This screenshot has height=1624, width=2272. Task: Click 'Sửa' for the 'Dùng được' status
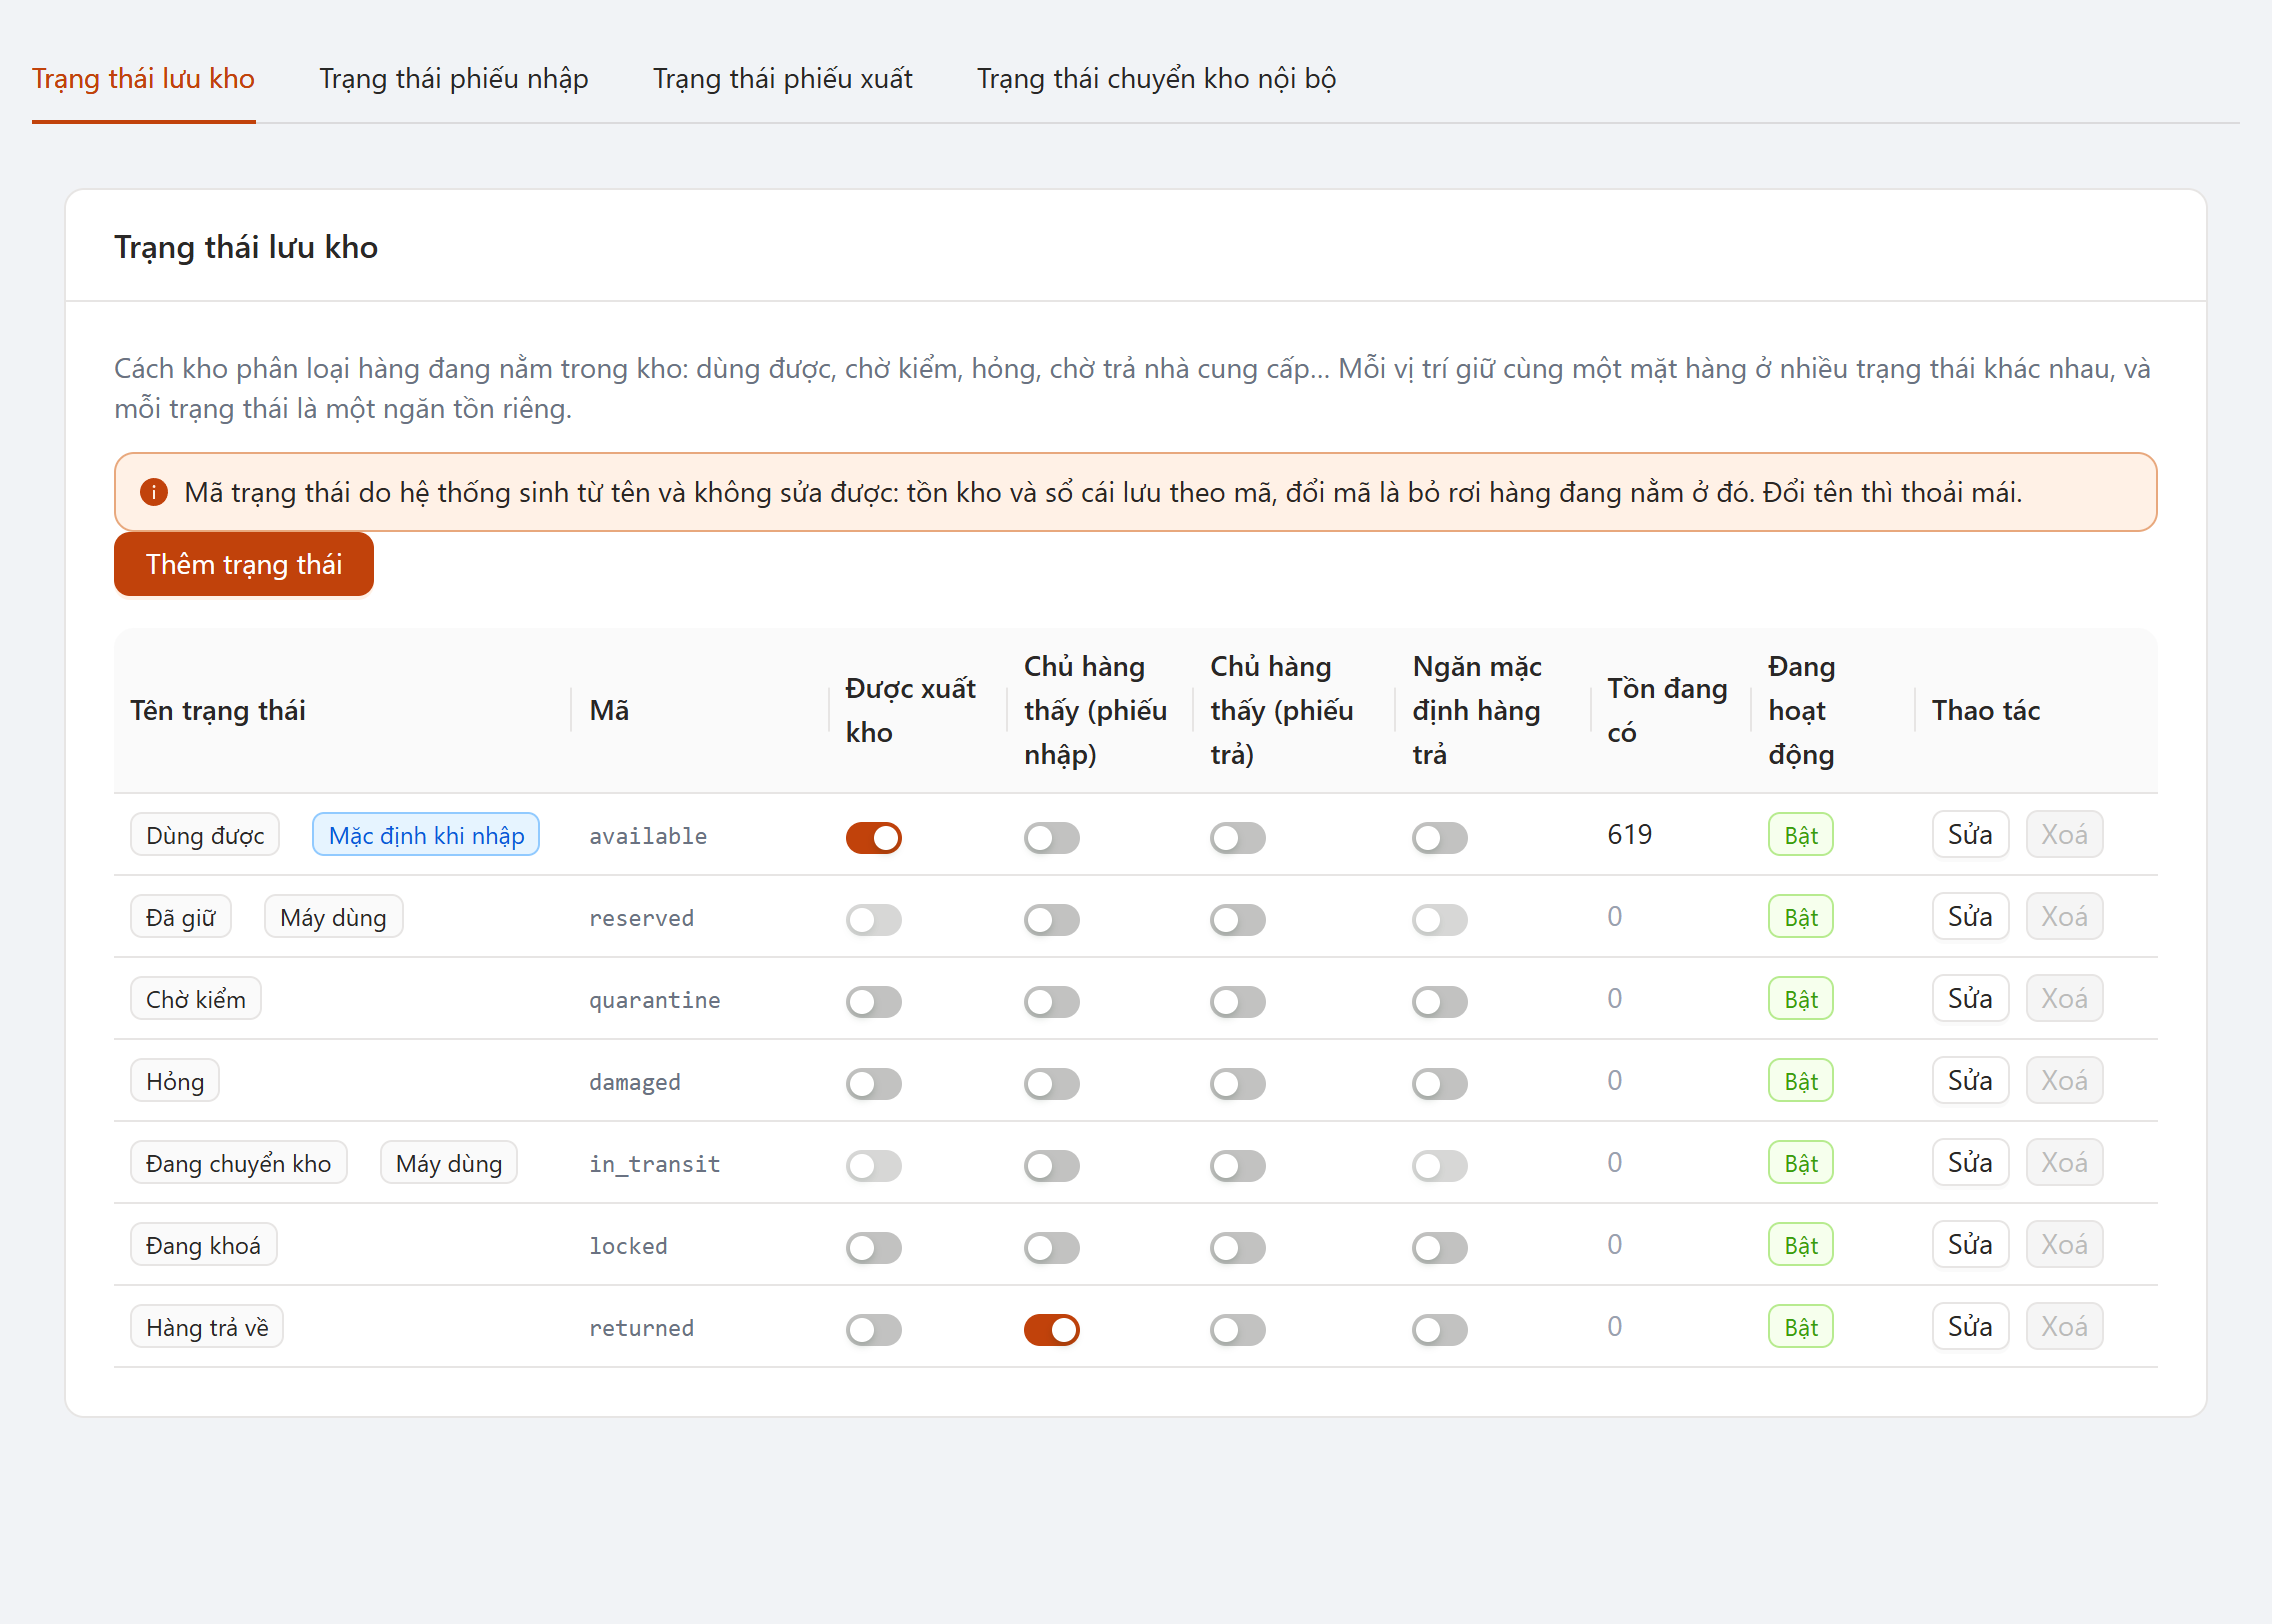[1970, 834]
